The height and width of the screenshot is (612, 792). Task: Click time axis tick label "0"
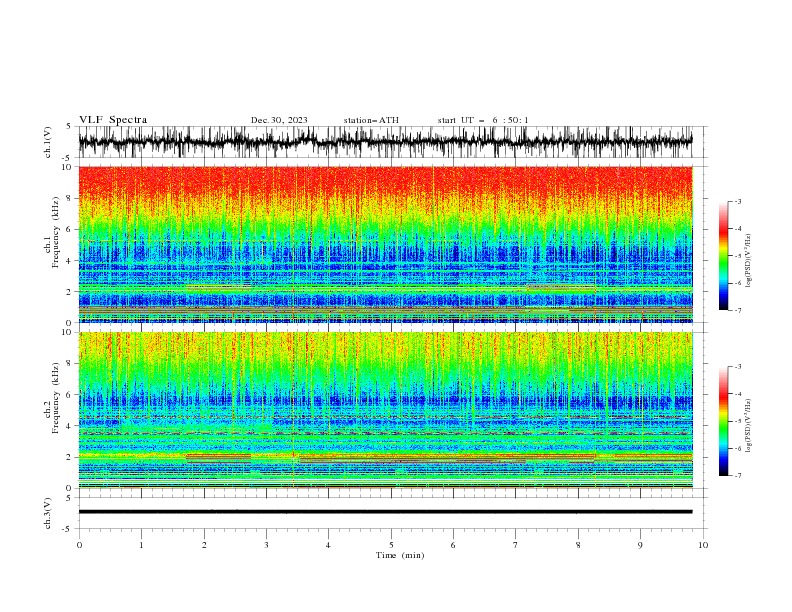point(79,545)
